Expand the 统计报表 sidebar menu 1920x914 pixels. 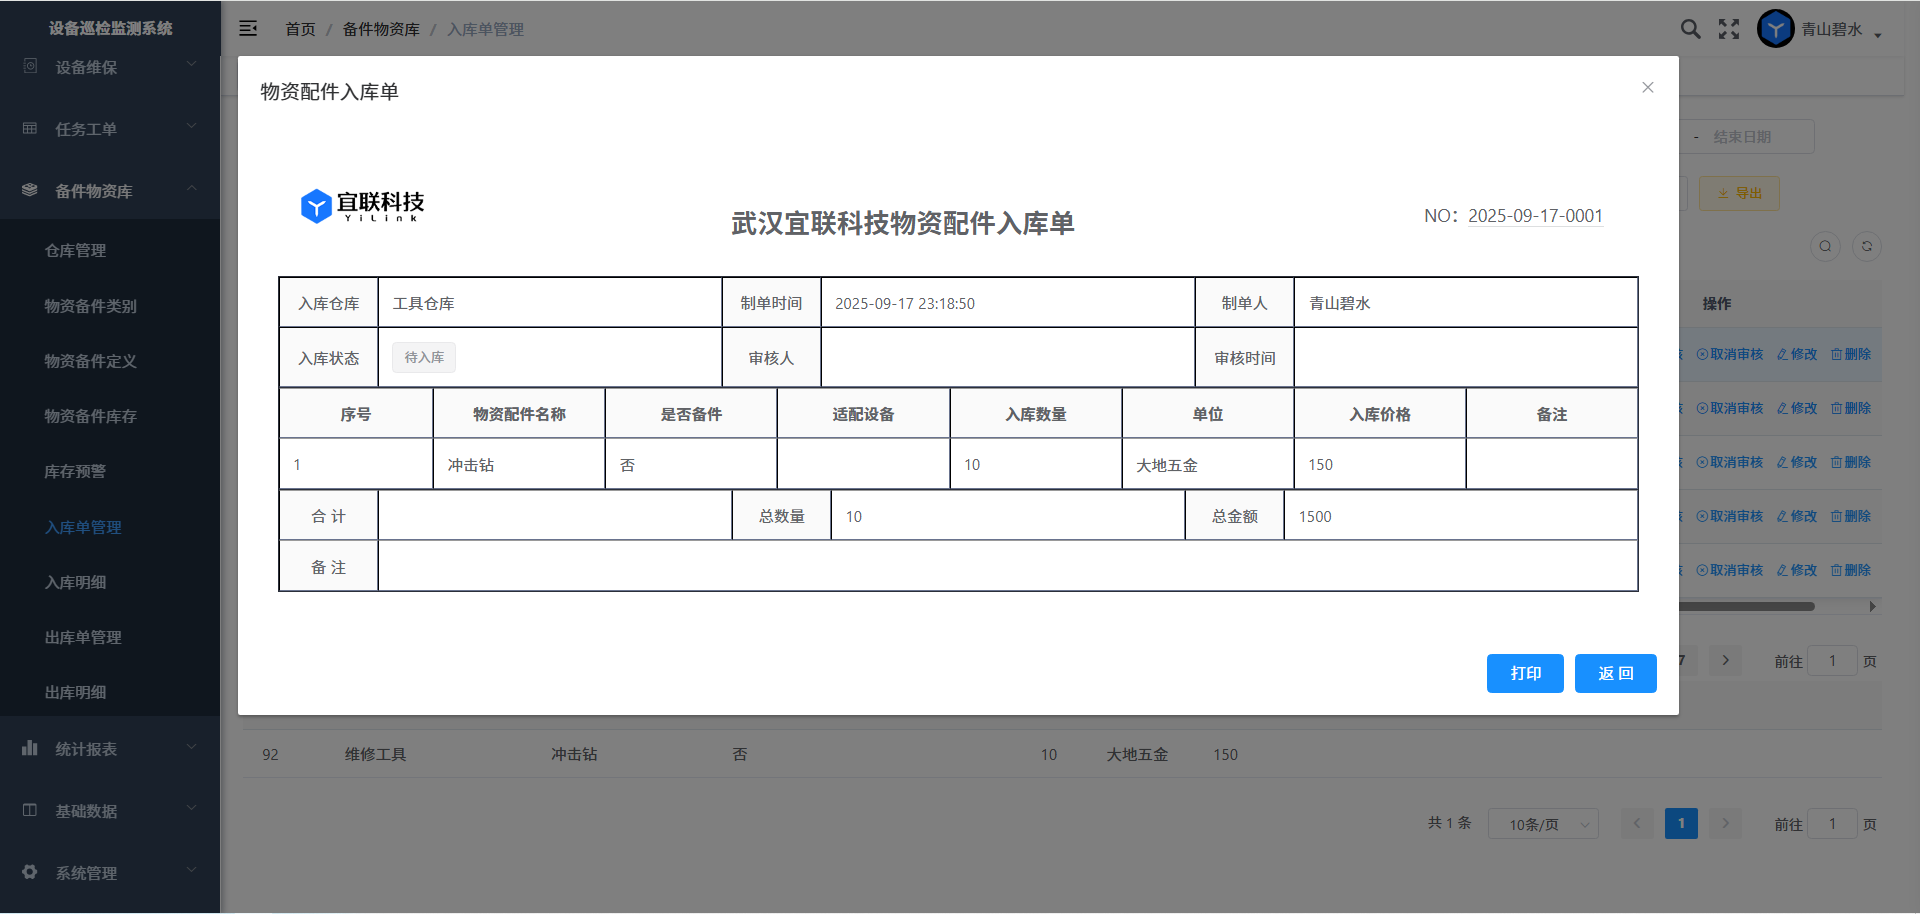110,749
